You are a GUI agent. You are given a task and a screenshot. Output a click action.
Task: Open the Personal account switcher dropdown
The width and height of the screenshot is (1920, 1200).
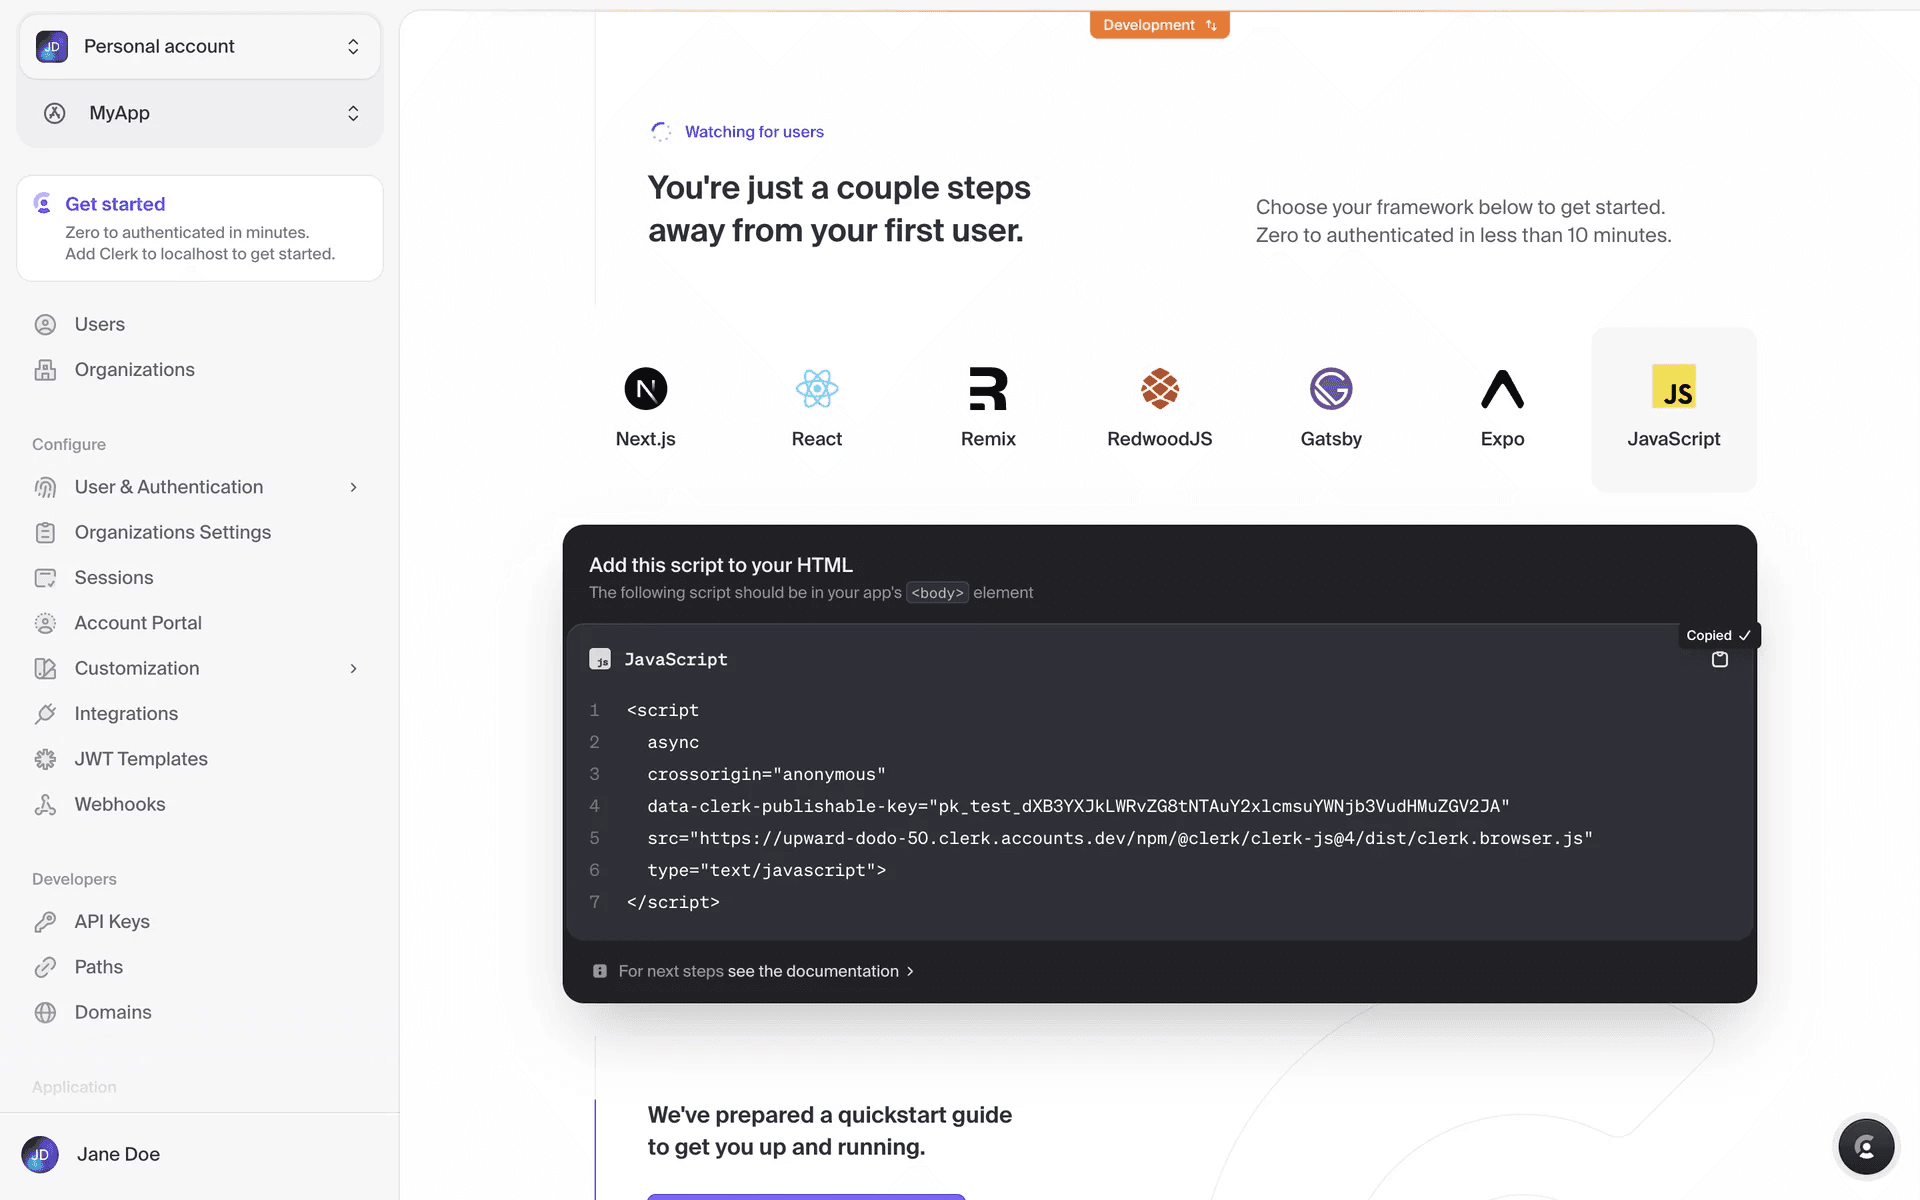point(200,47)
